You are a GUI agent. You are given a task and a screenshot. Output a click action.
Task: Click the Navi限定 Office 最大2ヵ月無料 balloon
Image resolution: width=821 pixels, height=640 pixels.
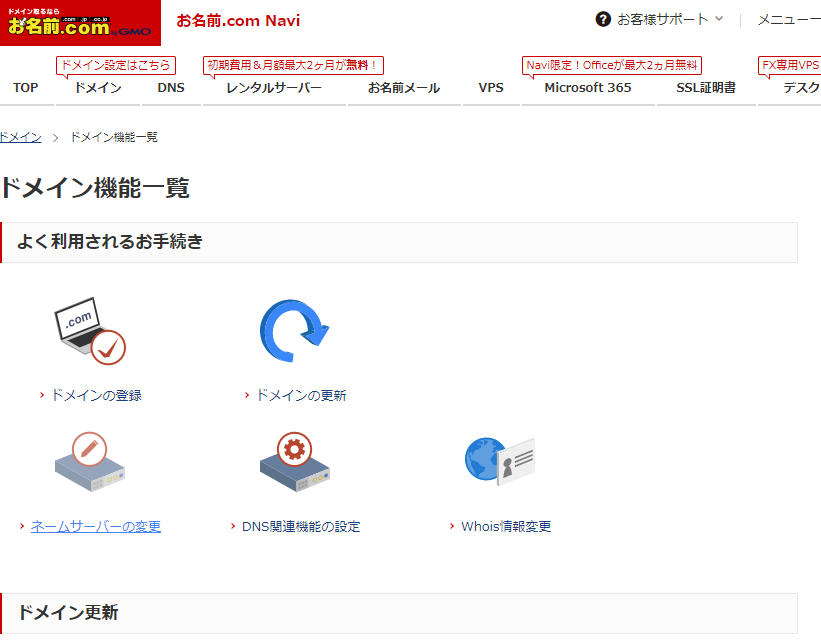pyautogui.click(x=612, y=65)
